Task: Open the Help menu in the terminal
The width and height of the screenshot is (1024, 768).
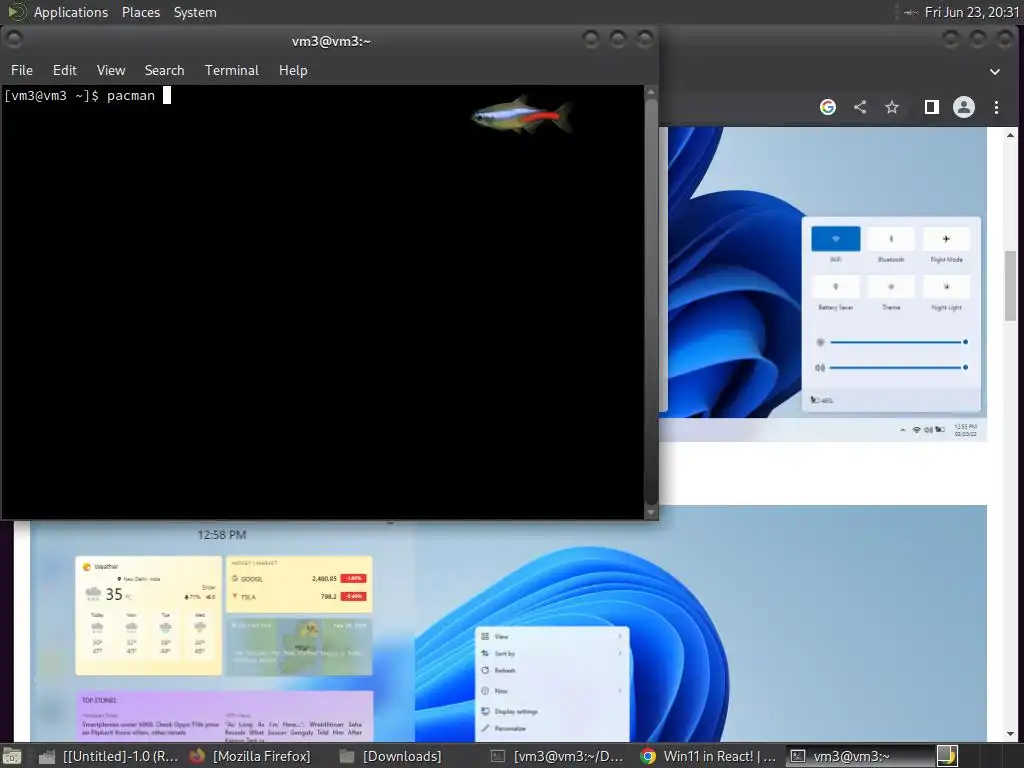Action: point(293,70)
